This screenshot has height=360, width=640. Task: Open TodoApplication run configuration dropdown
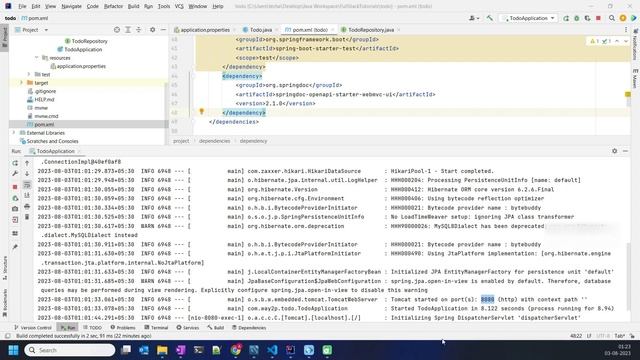(x=529, y=18)
